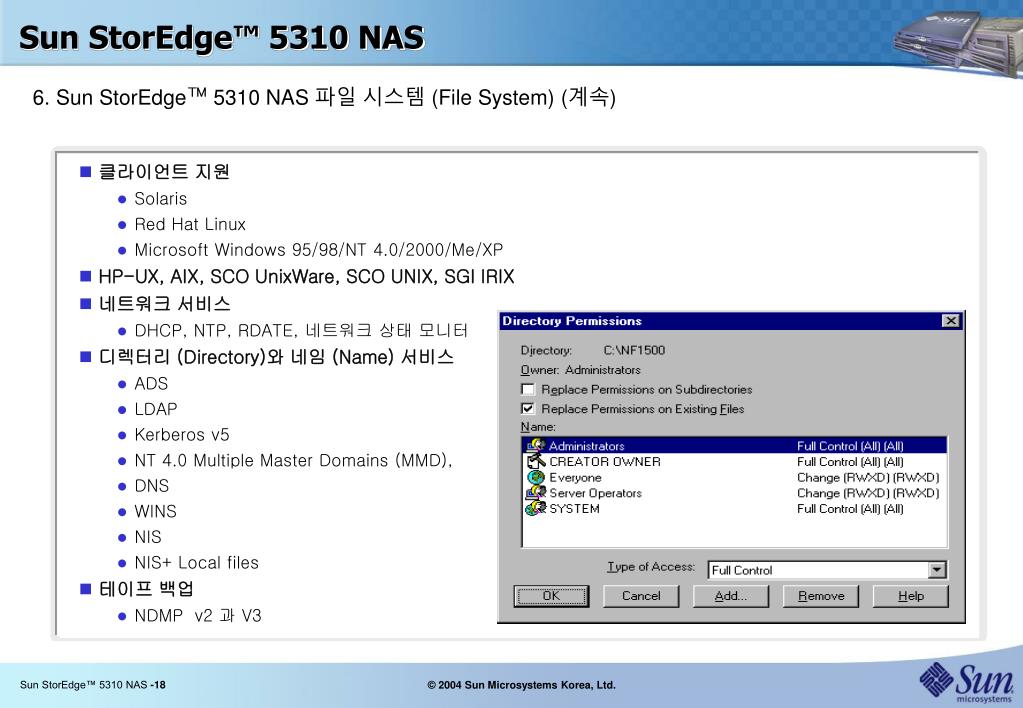Select the CREATOR OWNER entry name

point(605,461)
